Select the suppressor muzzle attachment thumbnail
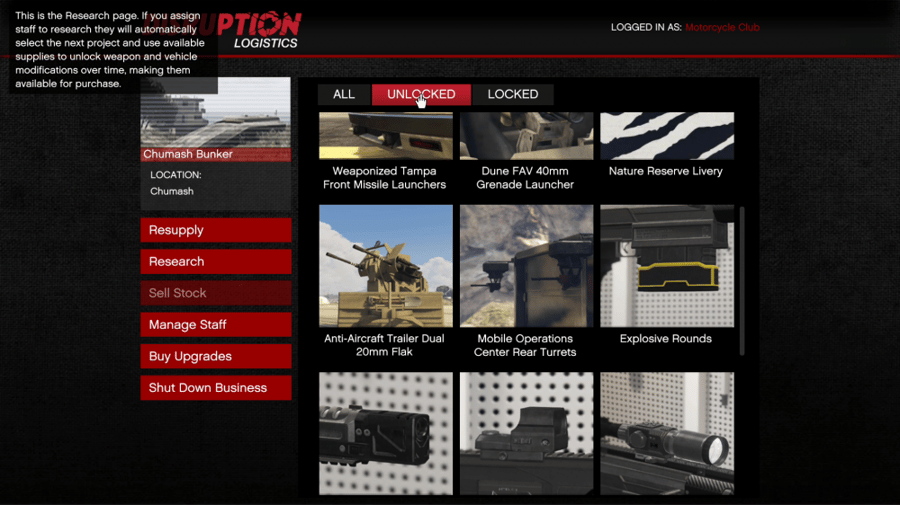 (386, 434)
